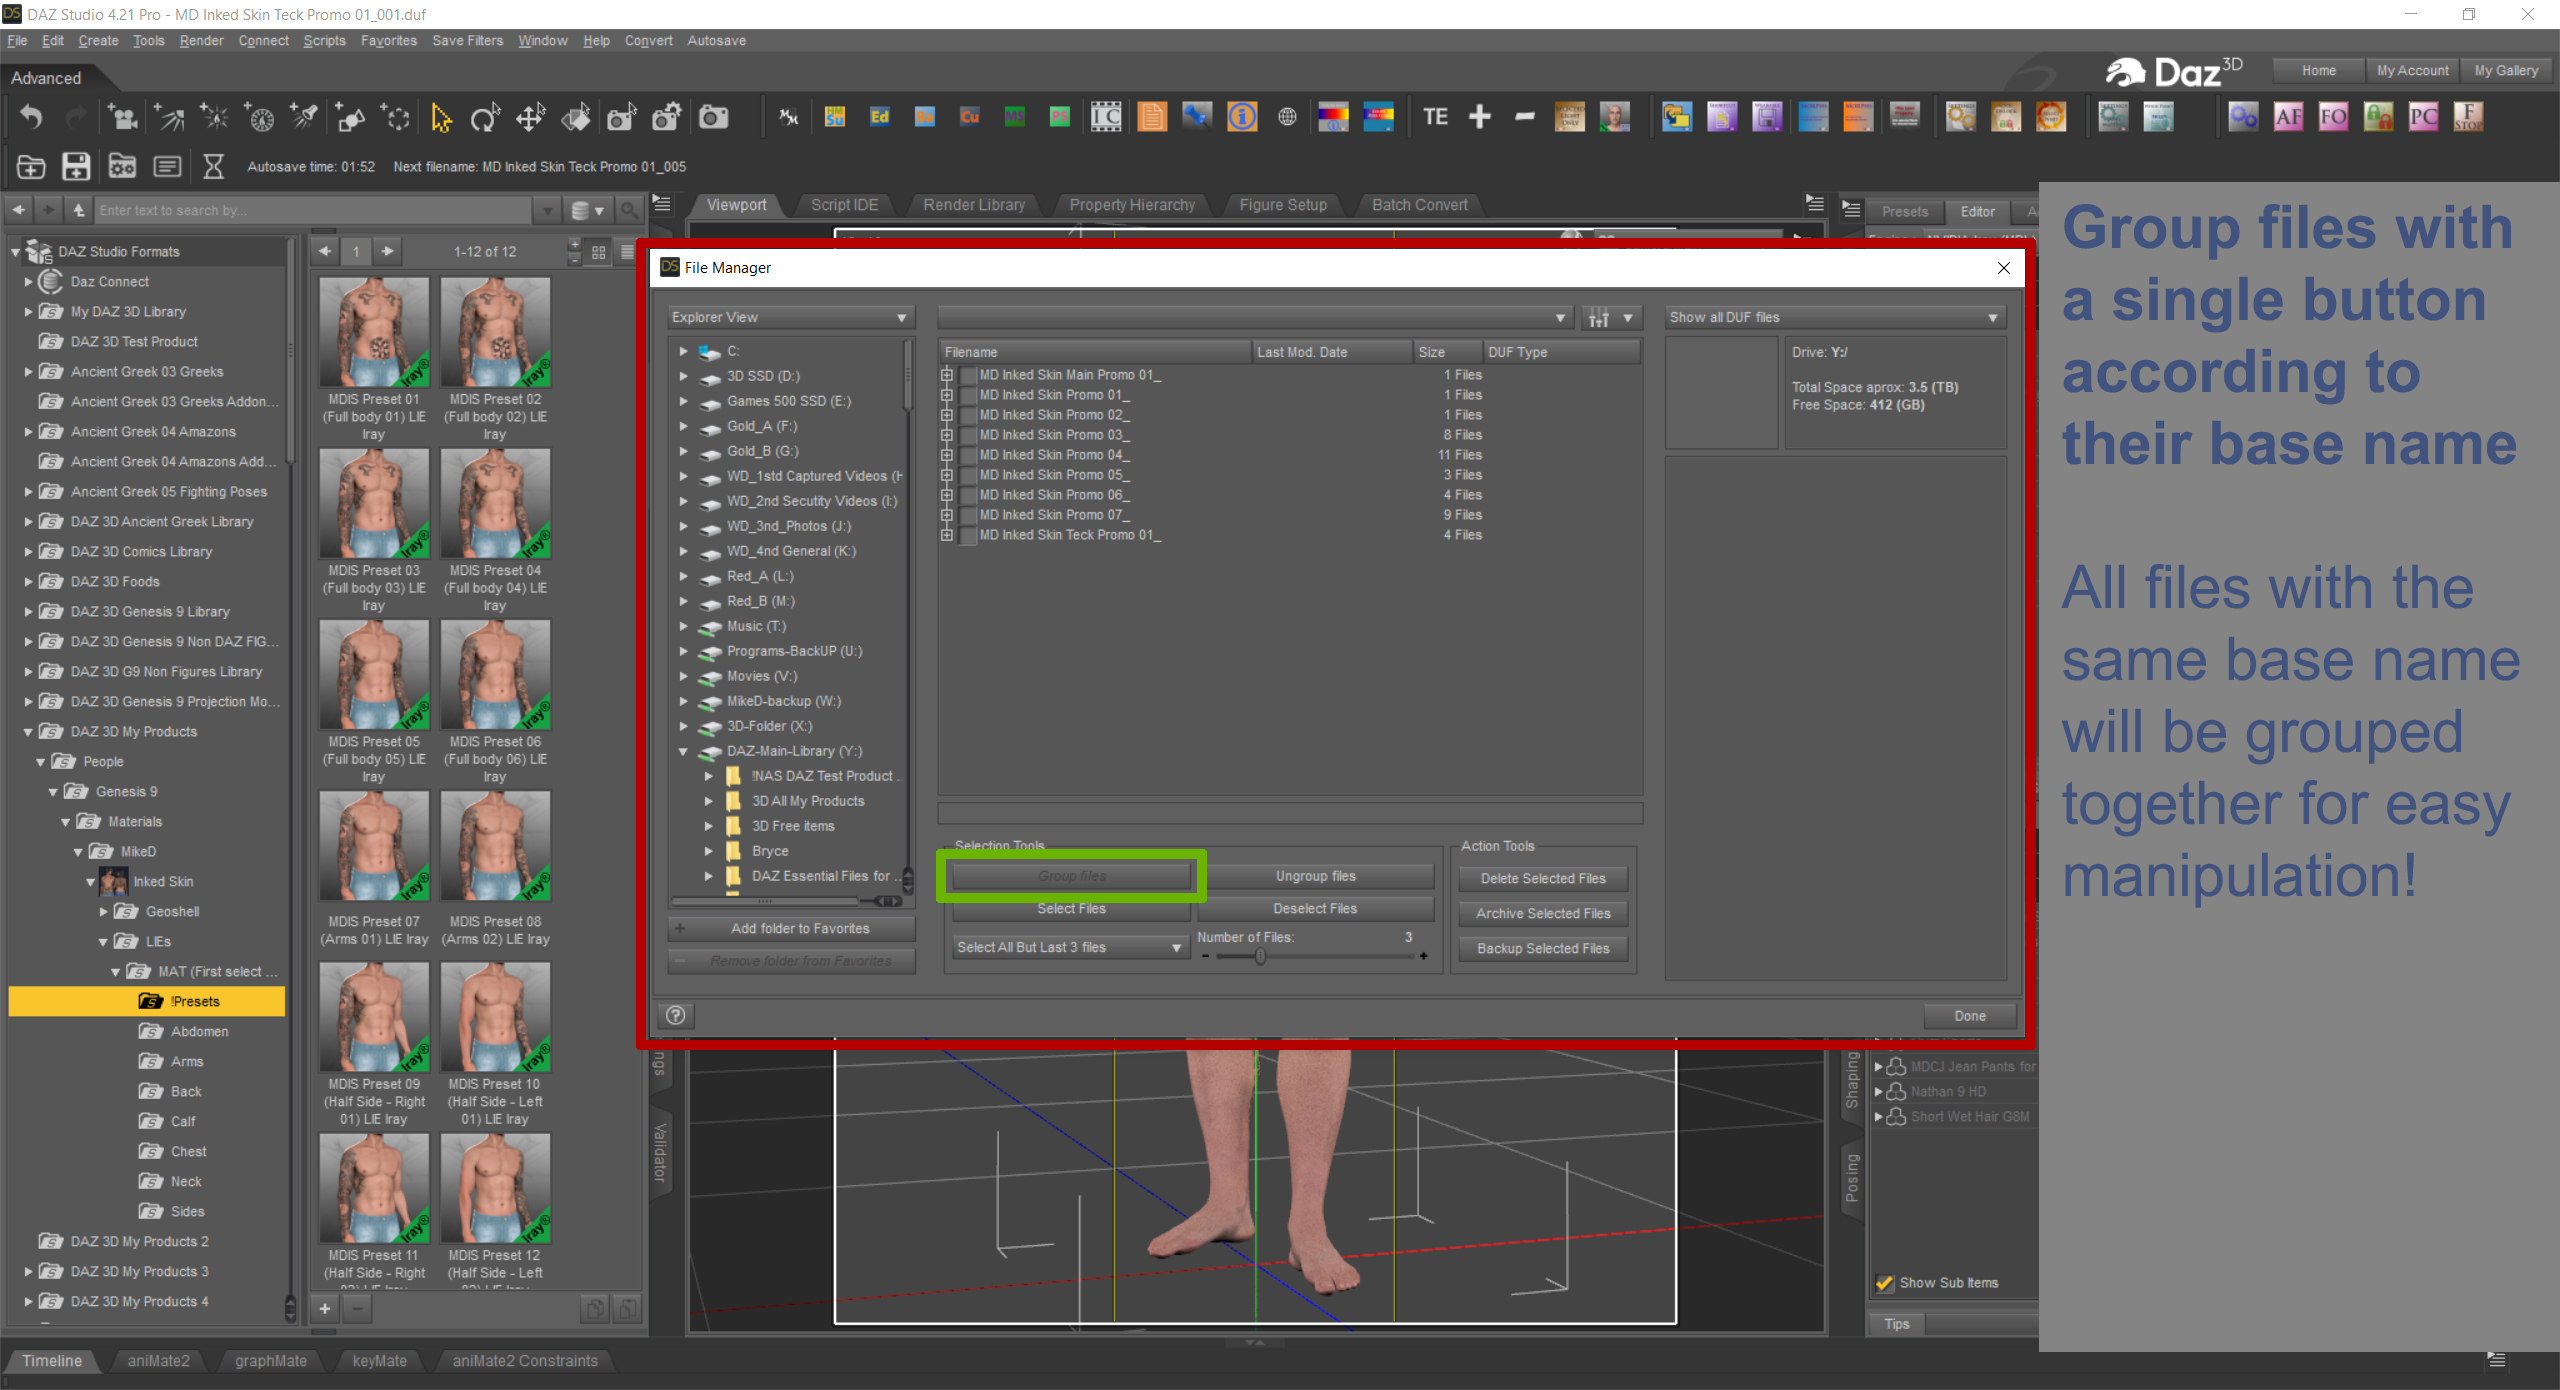Check the MD Inked Skin Promo 07_ box
2560x1390 pixels.
coord(968,515)
